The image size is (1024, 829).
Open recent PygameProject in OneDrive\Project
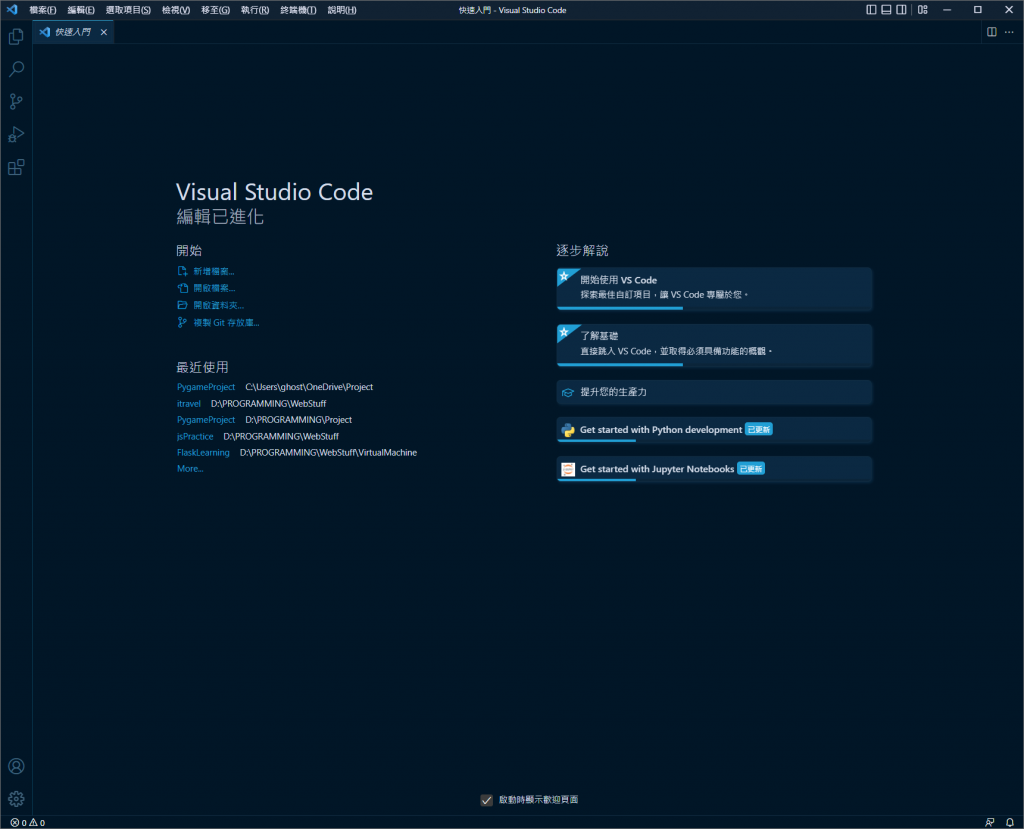tap(206, 387)
